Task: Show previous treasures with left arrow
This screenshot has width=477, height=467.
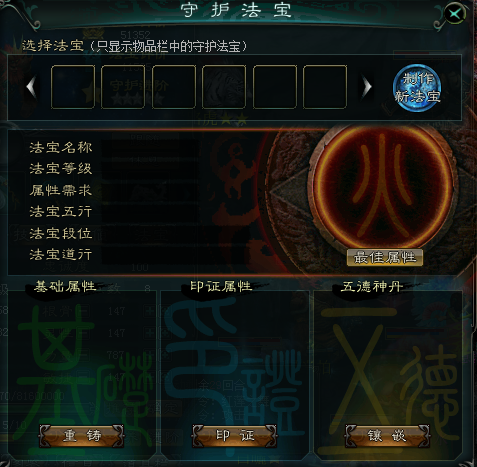Action: coord(31,87)
